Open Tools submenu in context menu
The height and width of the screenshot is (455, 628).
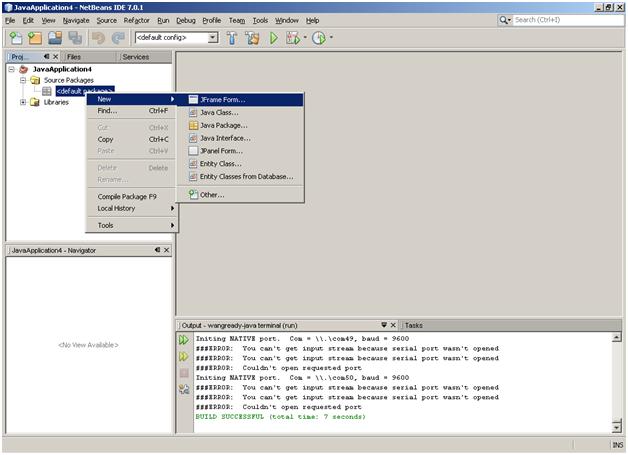[132, 225]
